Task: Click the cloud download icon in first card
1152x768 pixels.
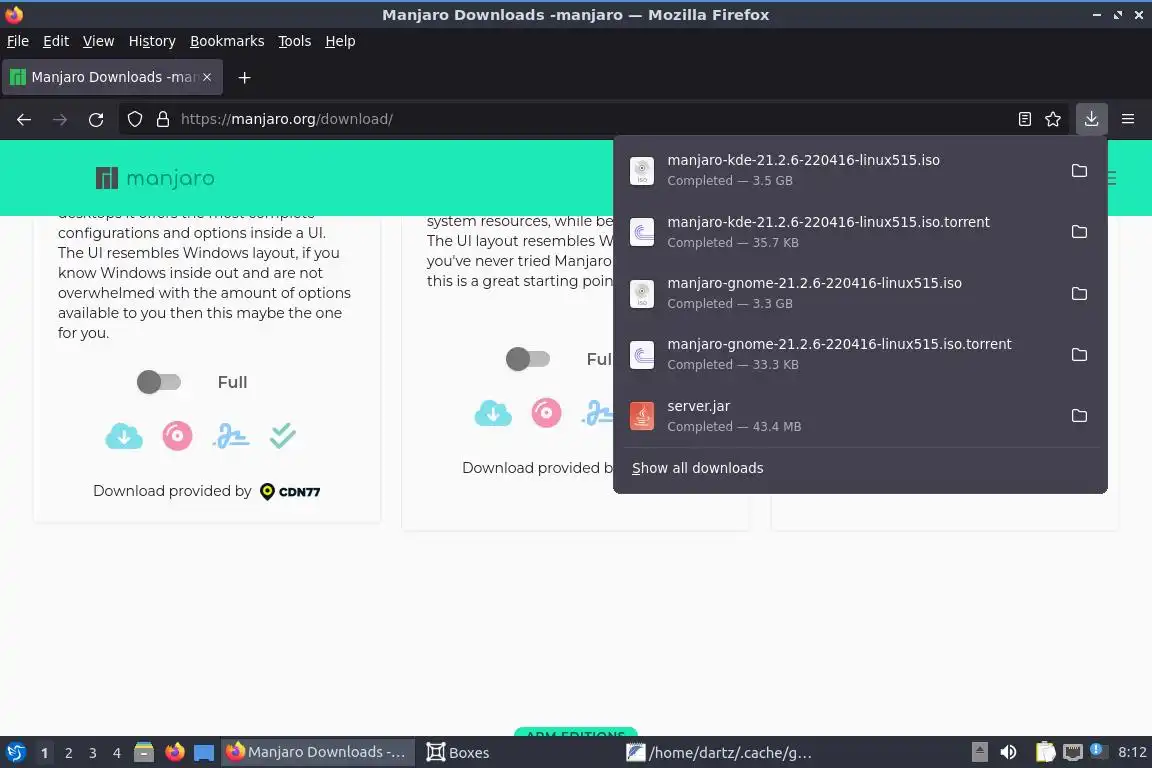Action: click(x=124, y=437)
